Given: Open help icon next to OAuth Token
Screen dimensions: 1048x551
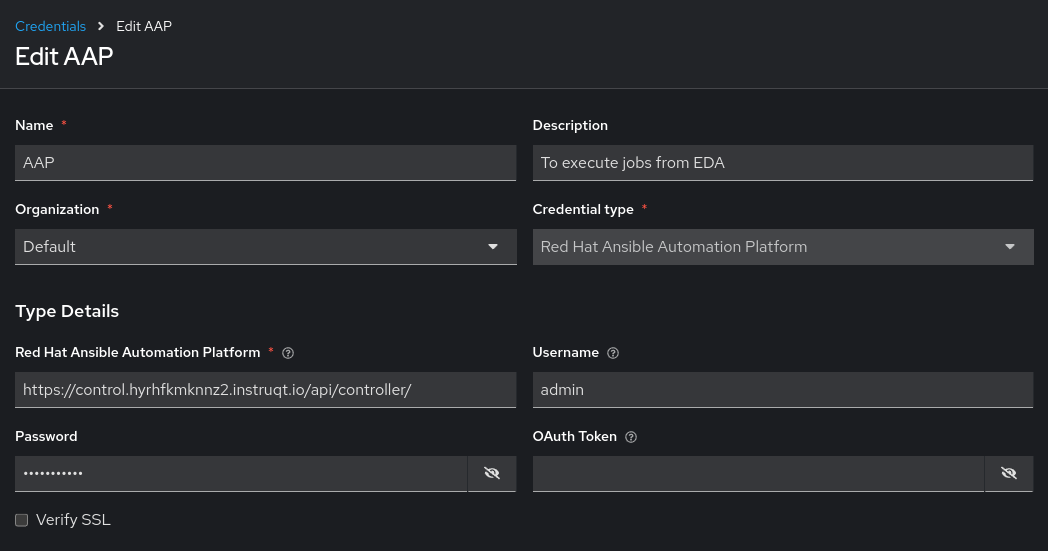Looking at the screenshot, I should [631, 437].
